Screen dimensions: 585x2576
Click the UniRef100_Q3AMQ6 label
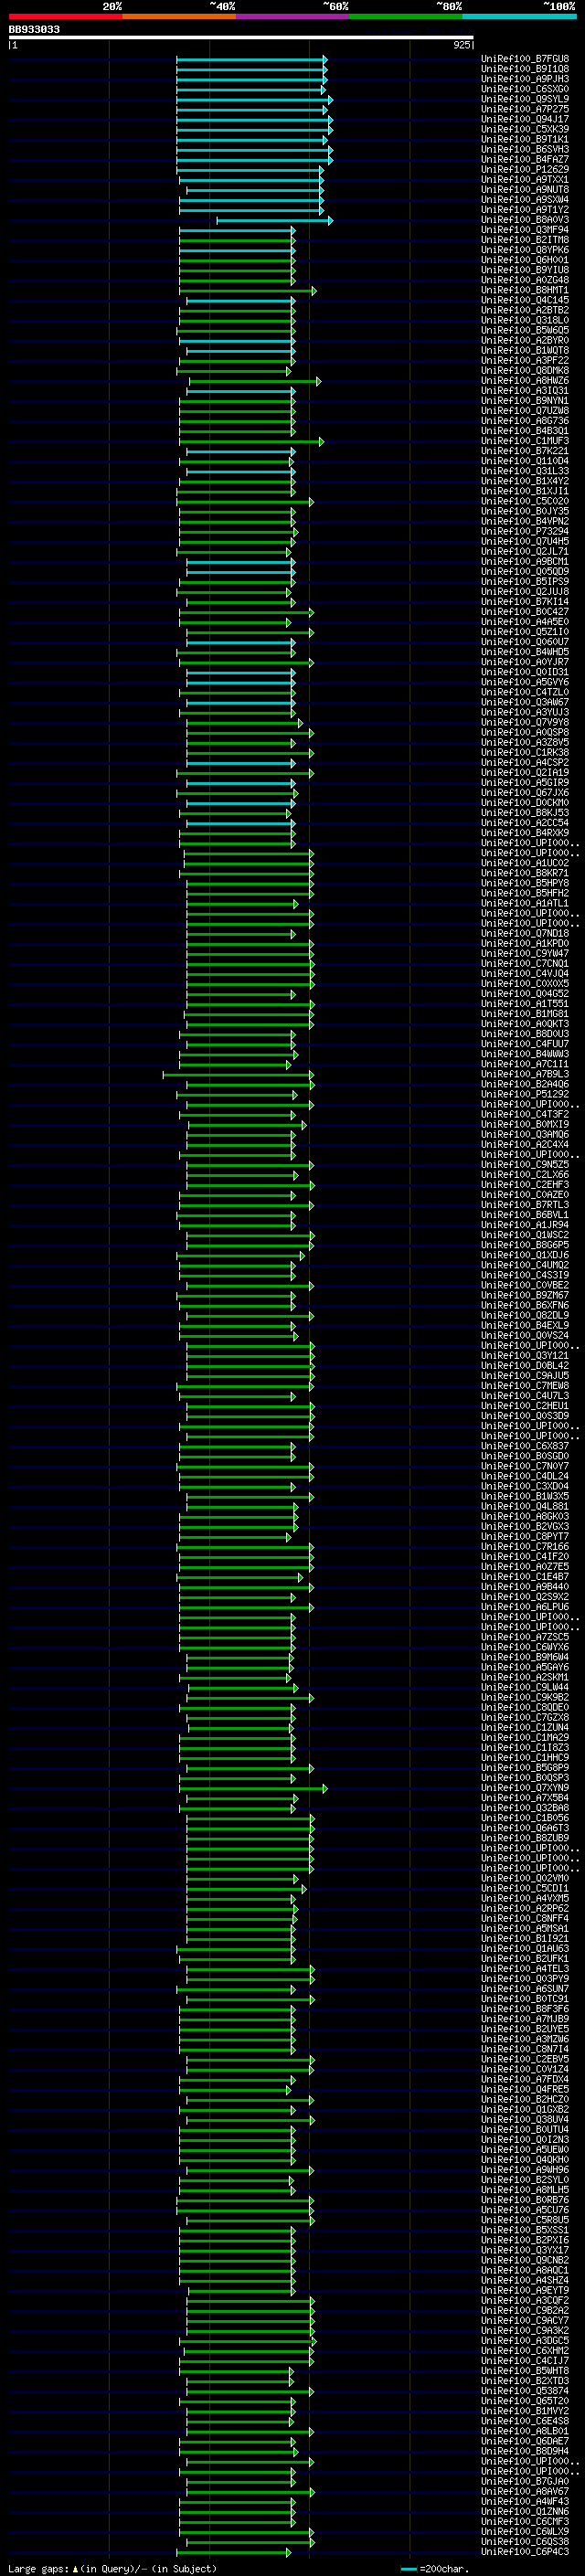(x=524, y=1135)
